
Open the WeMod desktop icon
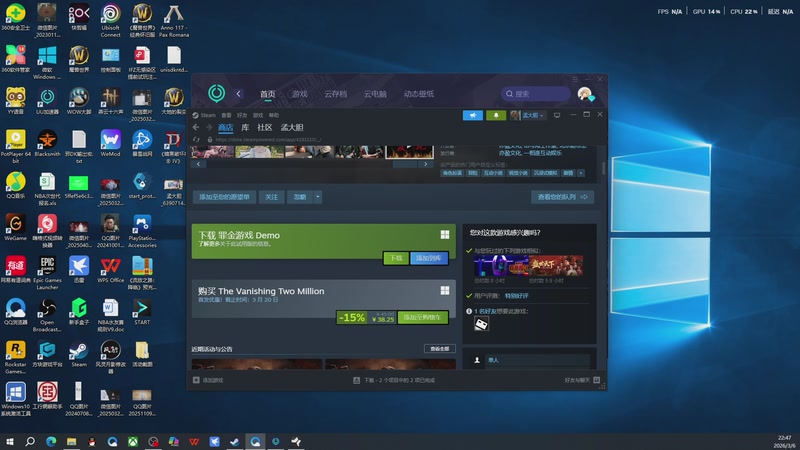[x=110, y=143]
